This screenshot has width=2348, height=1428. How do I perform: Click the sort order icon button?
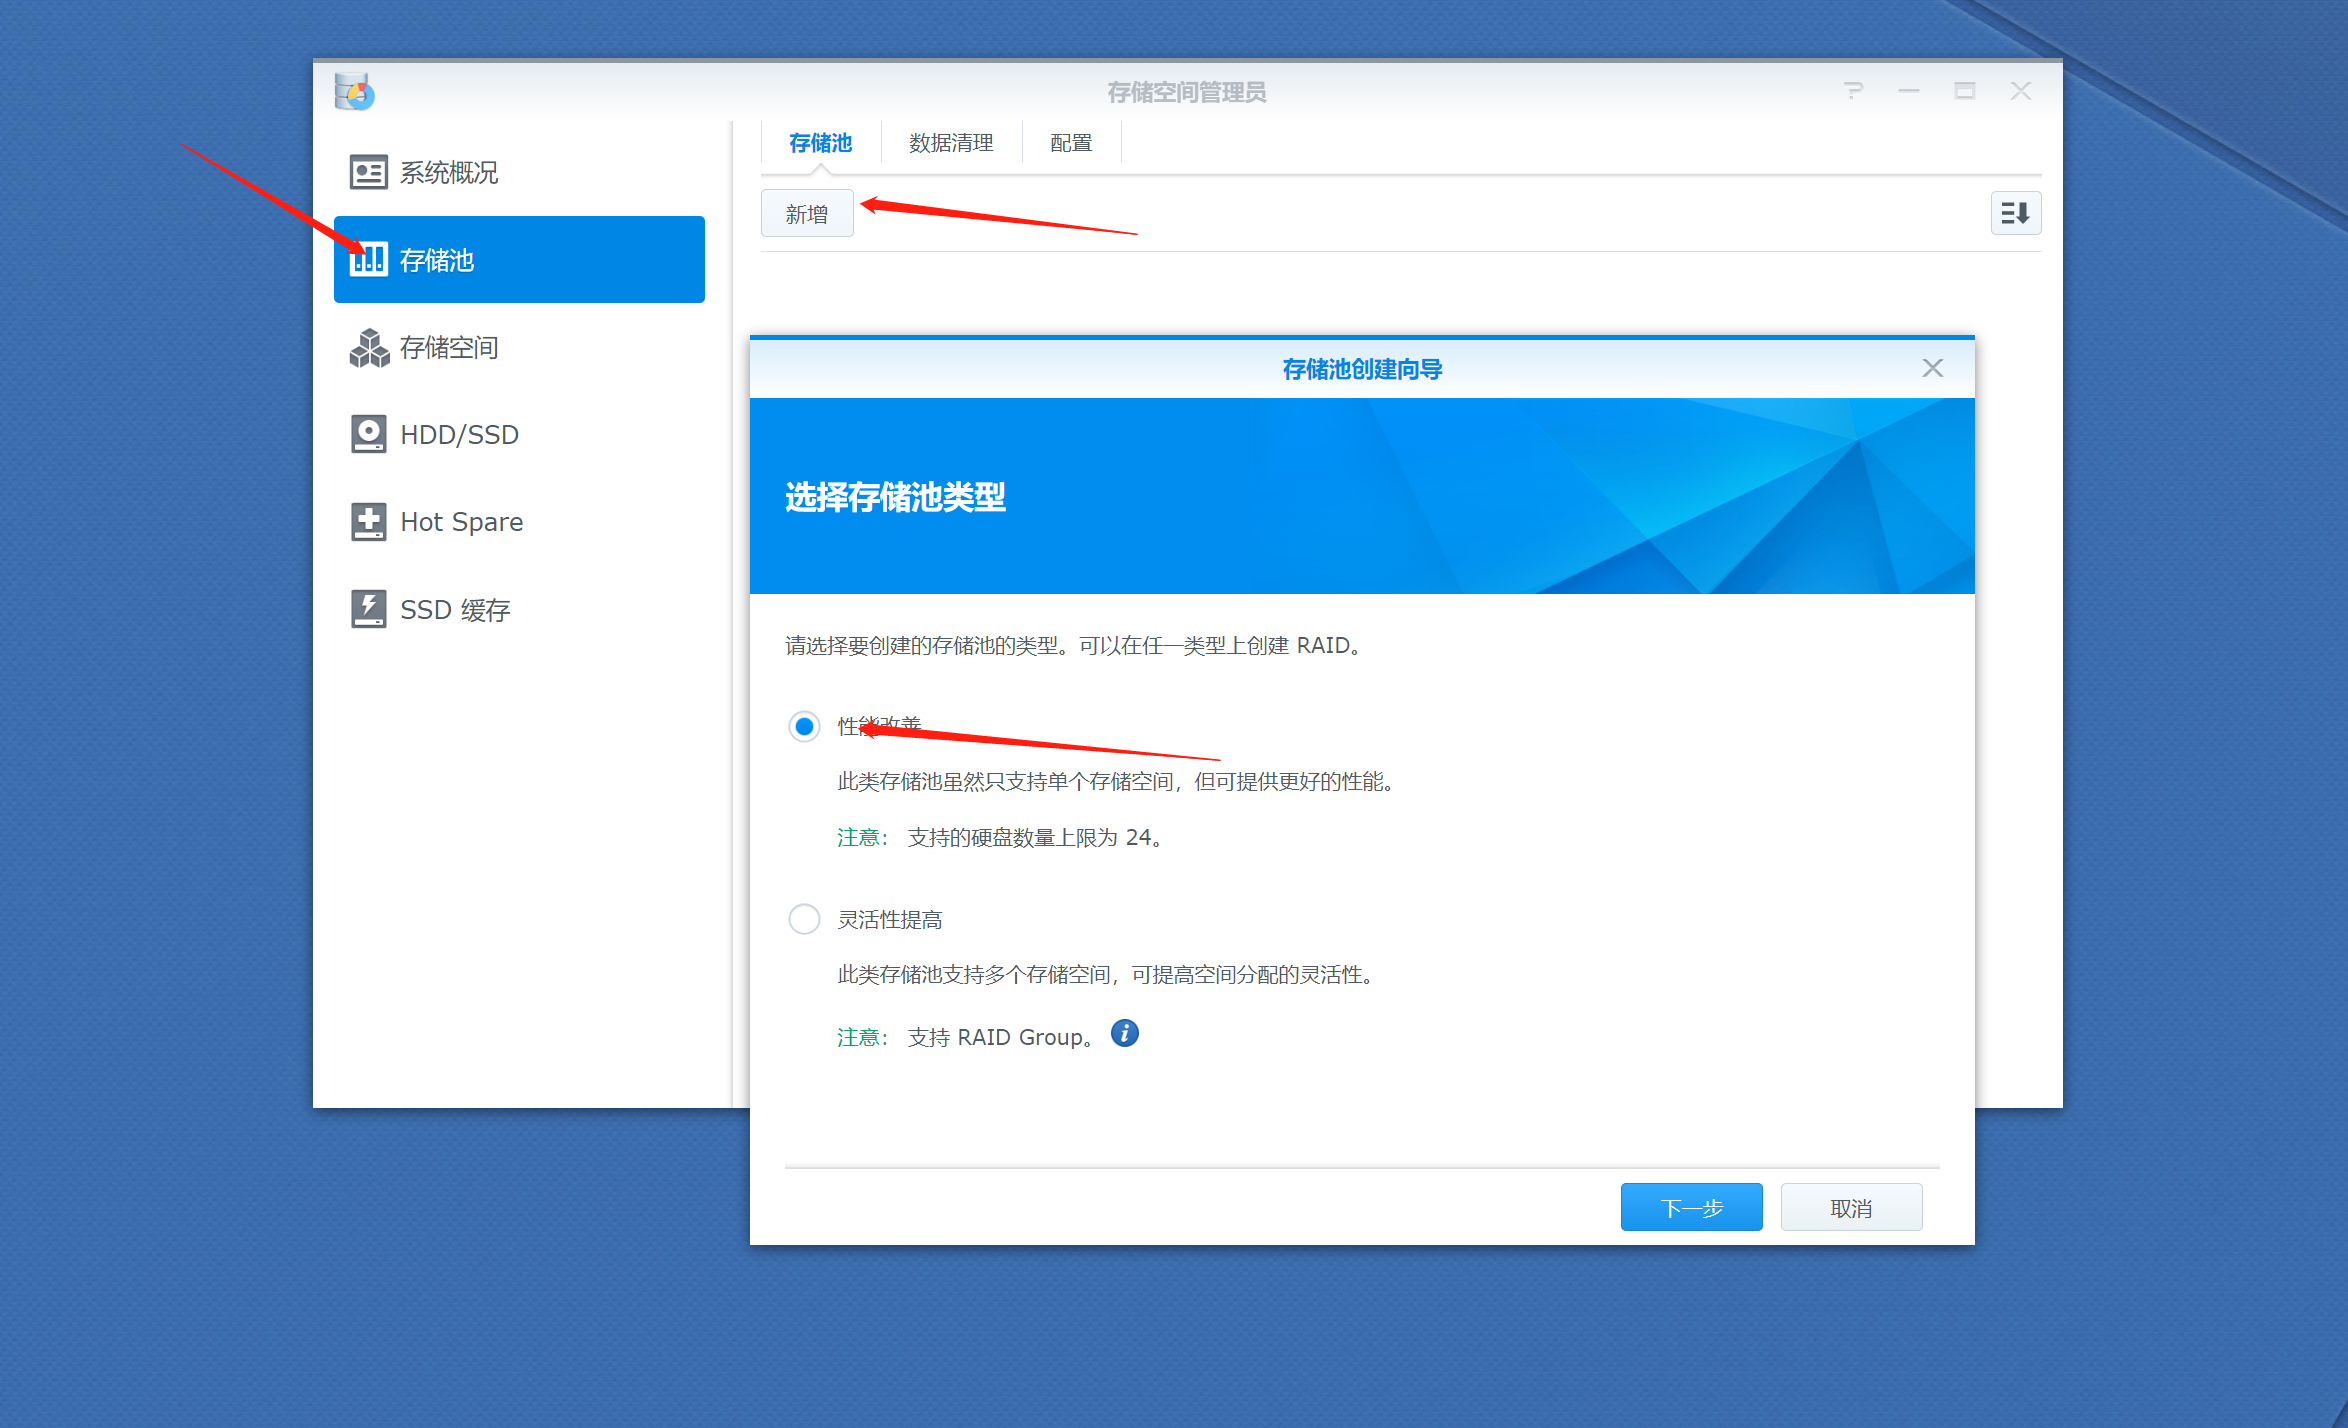point(2015,213)
